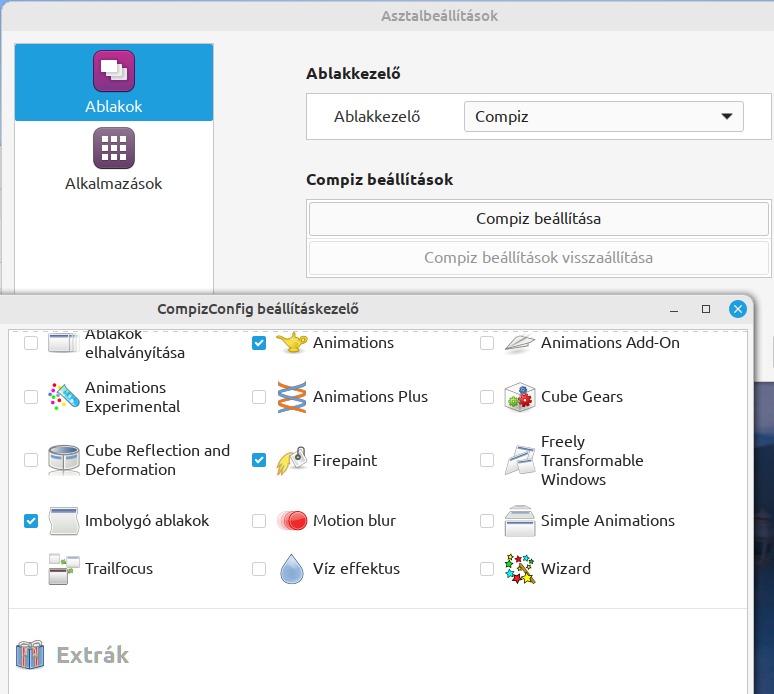Click Compiz beállítások visszaállítása button
The image size is (774, 694).
539,258
